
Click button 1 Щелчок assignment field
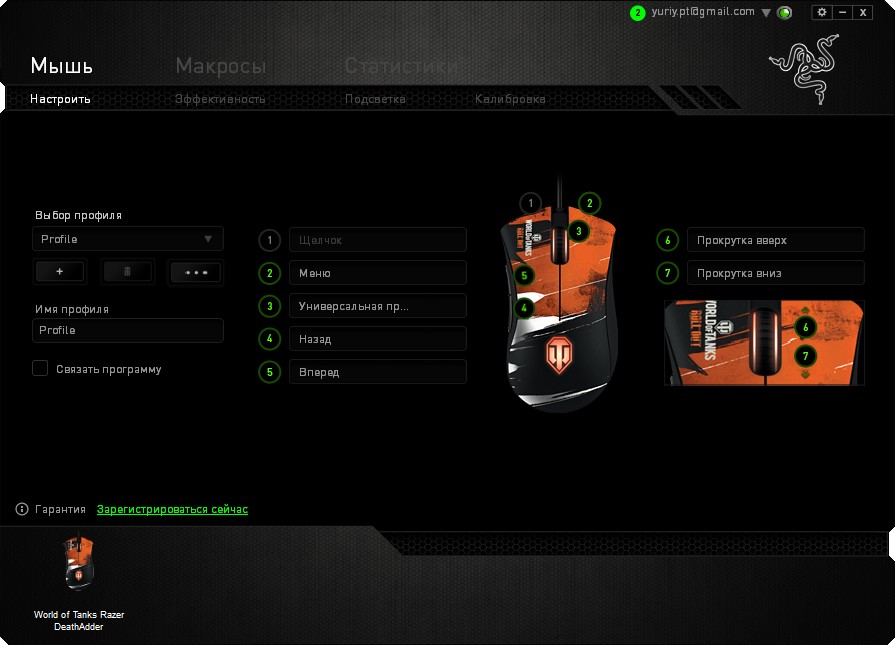(x=378, y=240)
